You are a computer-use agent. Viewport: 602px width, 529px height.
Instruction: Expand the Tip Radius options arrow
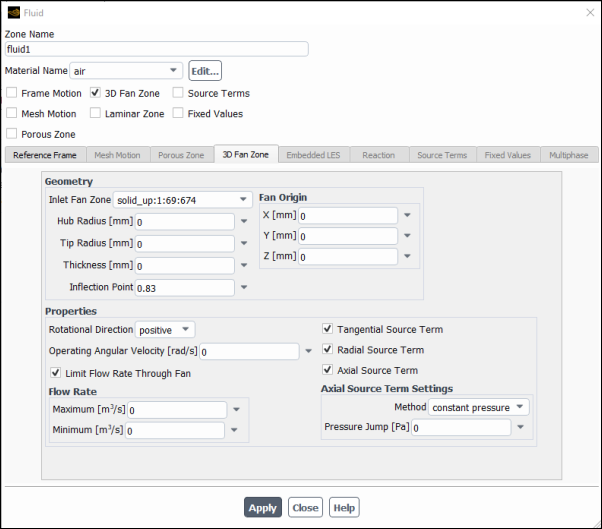tap(244, 243)
